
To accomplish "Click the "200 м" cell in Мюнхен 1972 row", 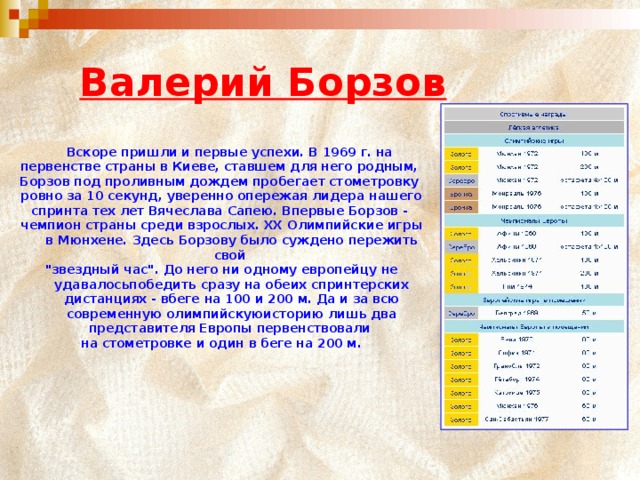I will point(589,167).
